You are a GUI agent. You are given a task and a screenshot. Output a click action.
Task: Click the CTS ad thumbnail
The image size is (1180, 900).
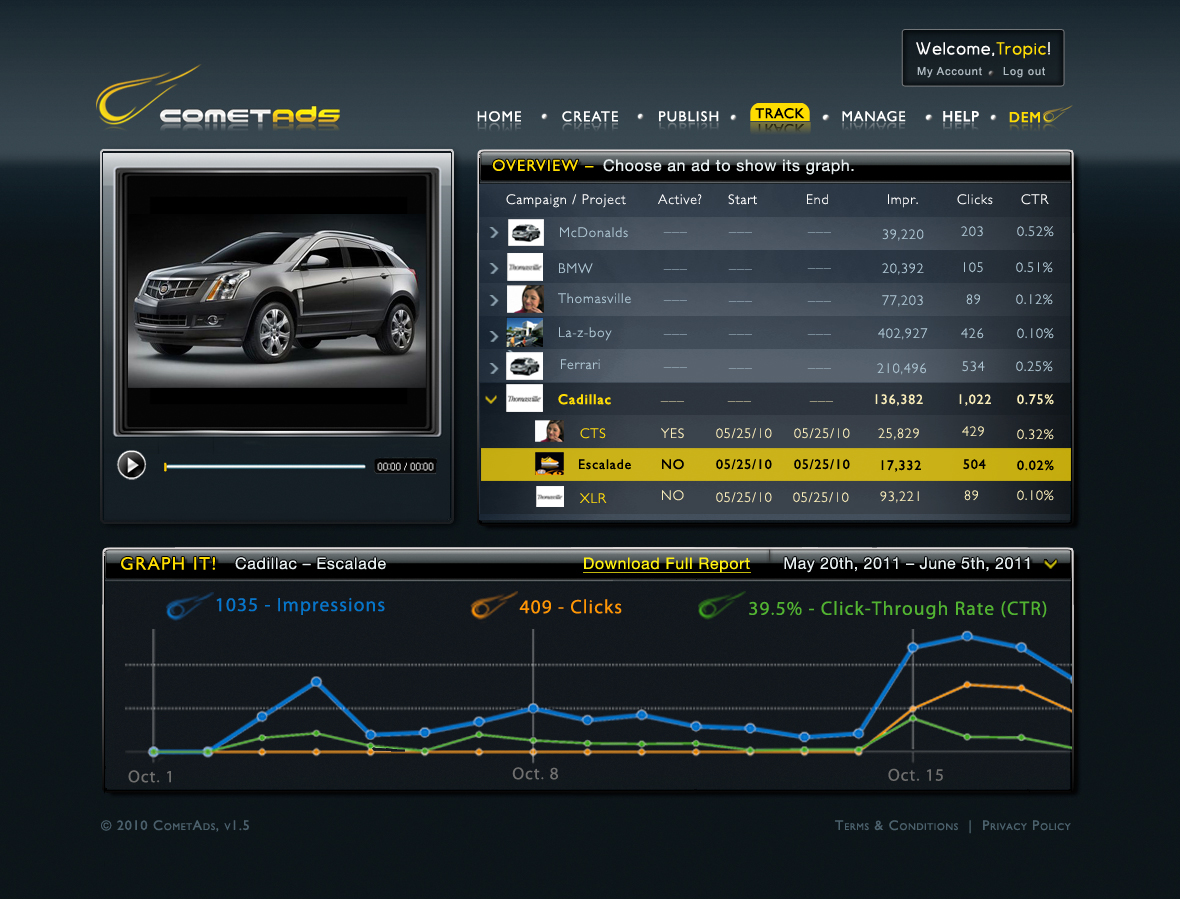pyautogui.click(x=549, y=431)
